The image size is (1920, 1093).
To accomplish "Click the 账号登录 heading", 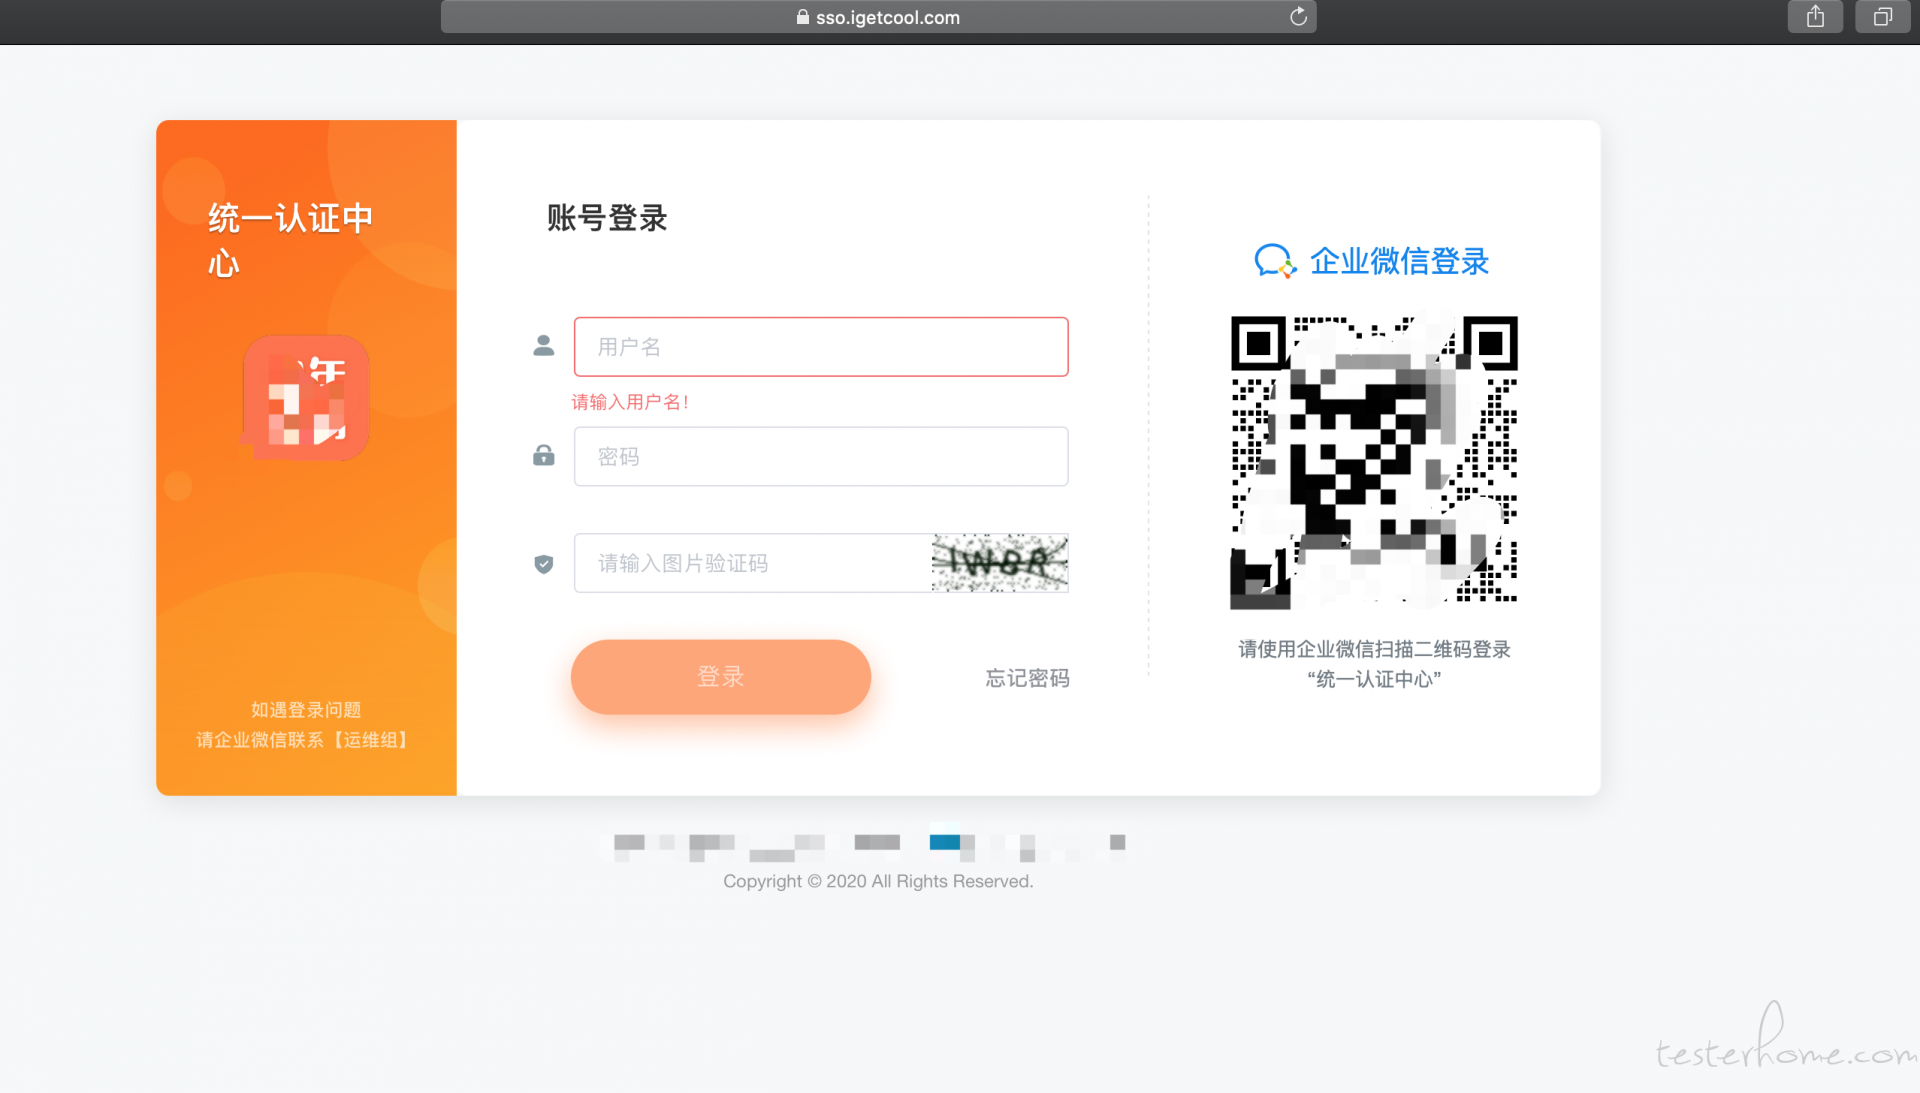I will (607, 218).
